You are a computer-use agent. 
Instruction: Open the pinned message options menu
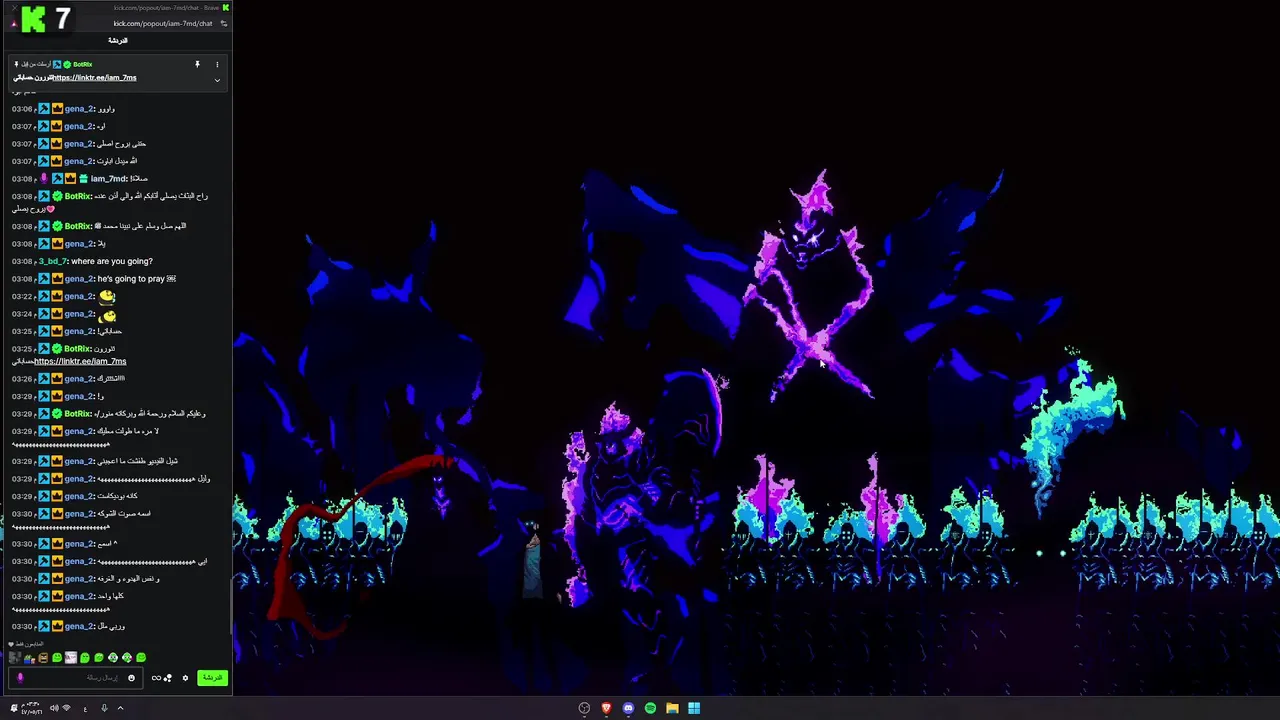(217, 64)
